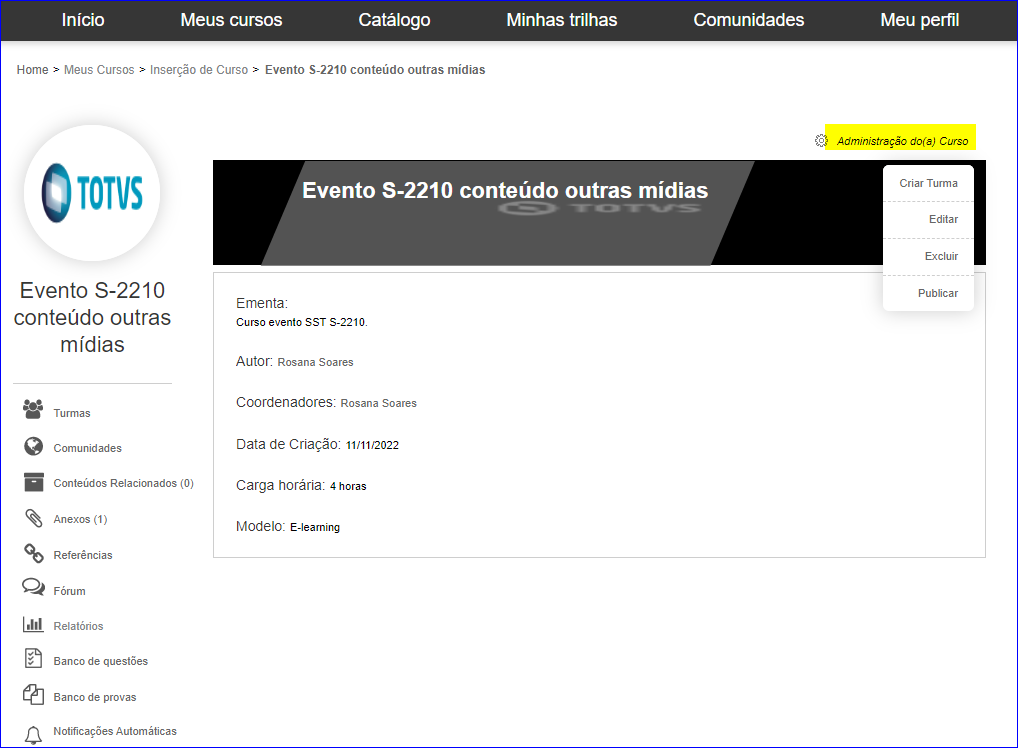Viewport: 1018px width, 748px height.
Task: Select Excluir from the admin menu
Action: coord(928,256)
